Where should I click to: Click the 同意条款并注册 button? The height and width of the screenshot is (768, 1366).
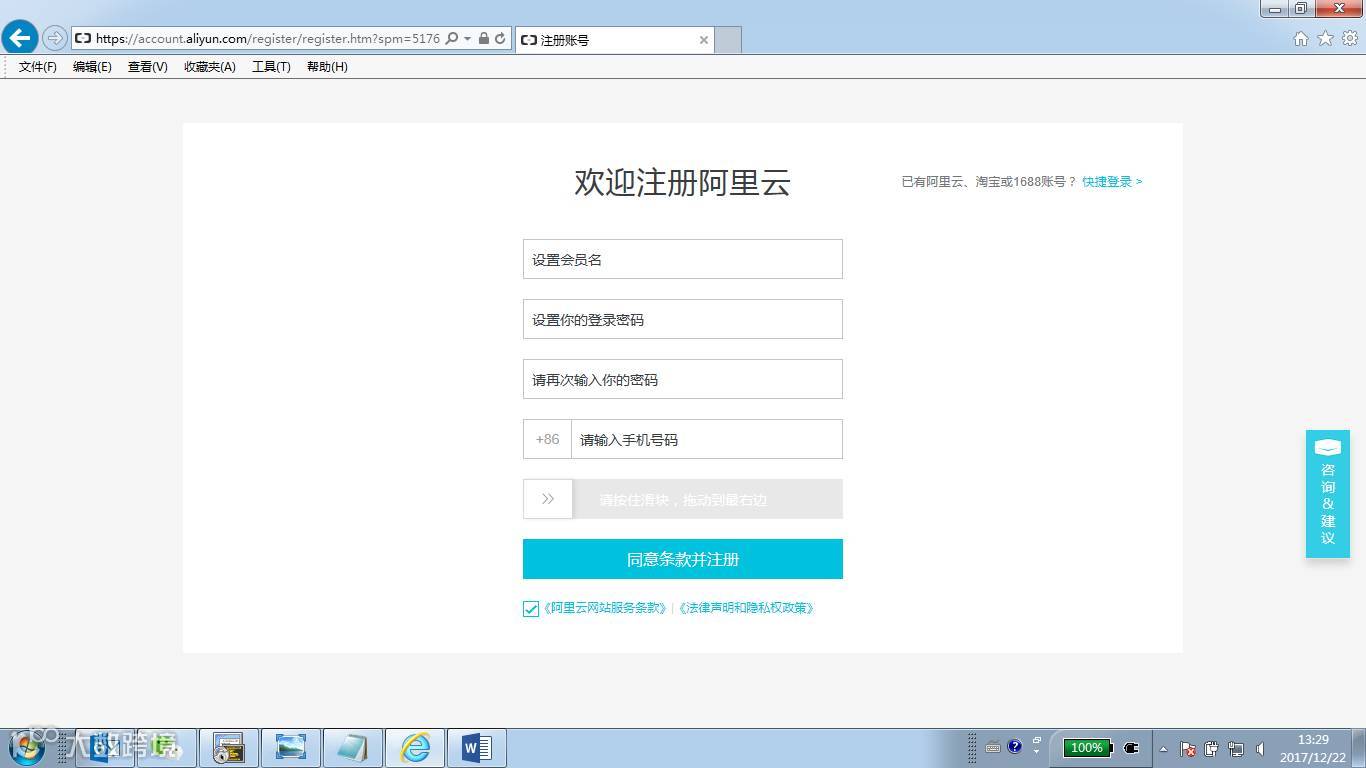coord(683,559)
